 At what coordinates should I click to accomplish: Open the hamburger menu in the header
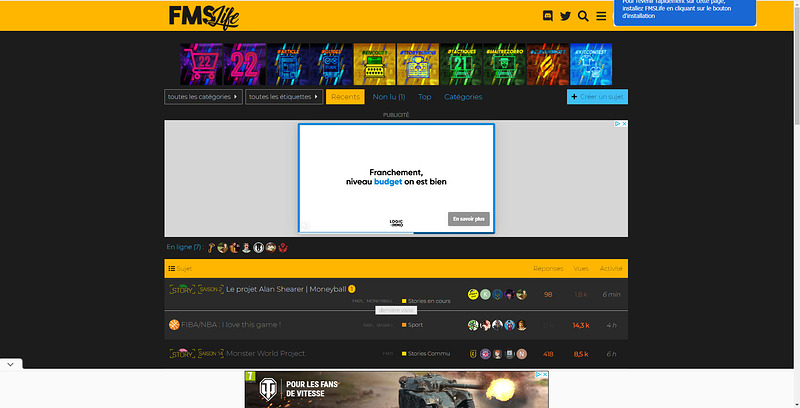point(601,16)
